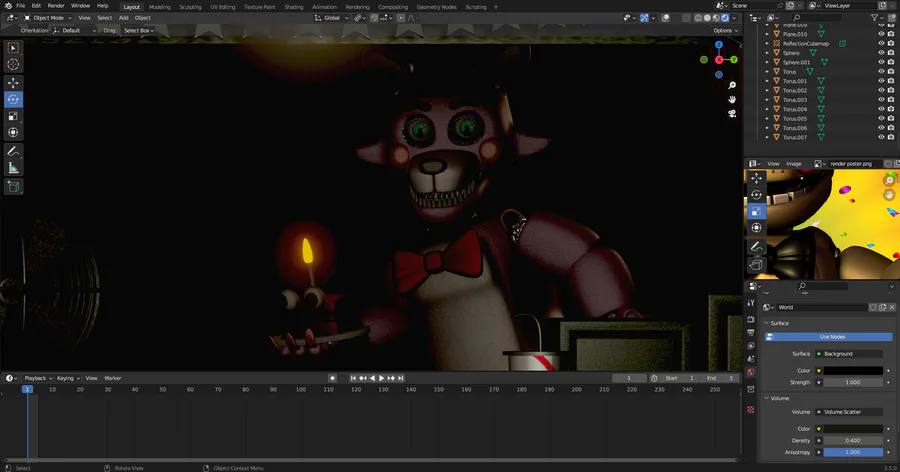Select the Annotate tool in viewport toolbar
Screen dimensions: 900x472
tap(13, 151)
